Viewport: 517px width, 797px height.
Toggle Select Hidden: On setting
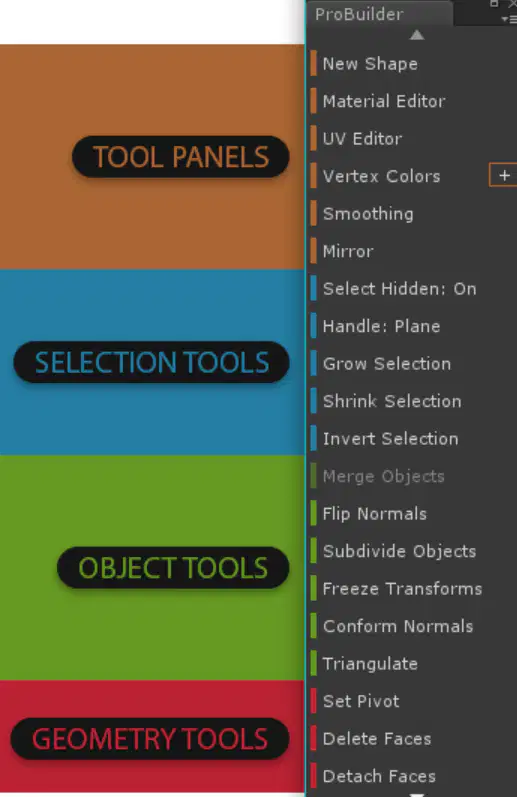coord(400,289)
